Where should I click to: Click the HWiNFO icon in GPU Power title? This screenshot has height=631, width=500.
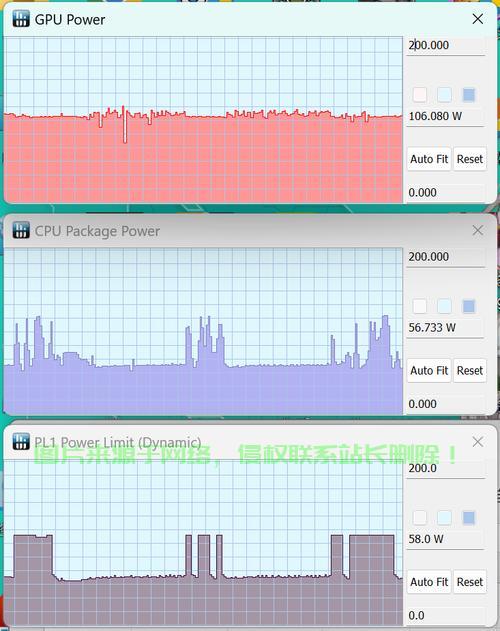click(x=21, y=19)
